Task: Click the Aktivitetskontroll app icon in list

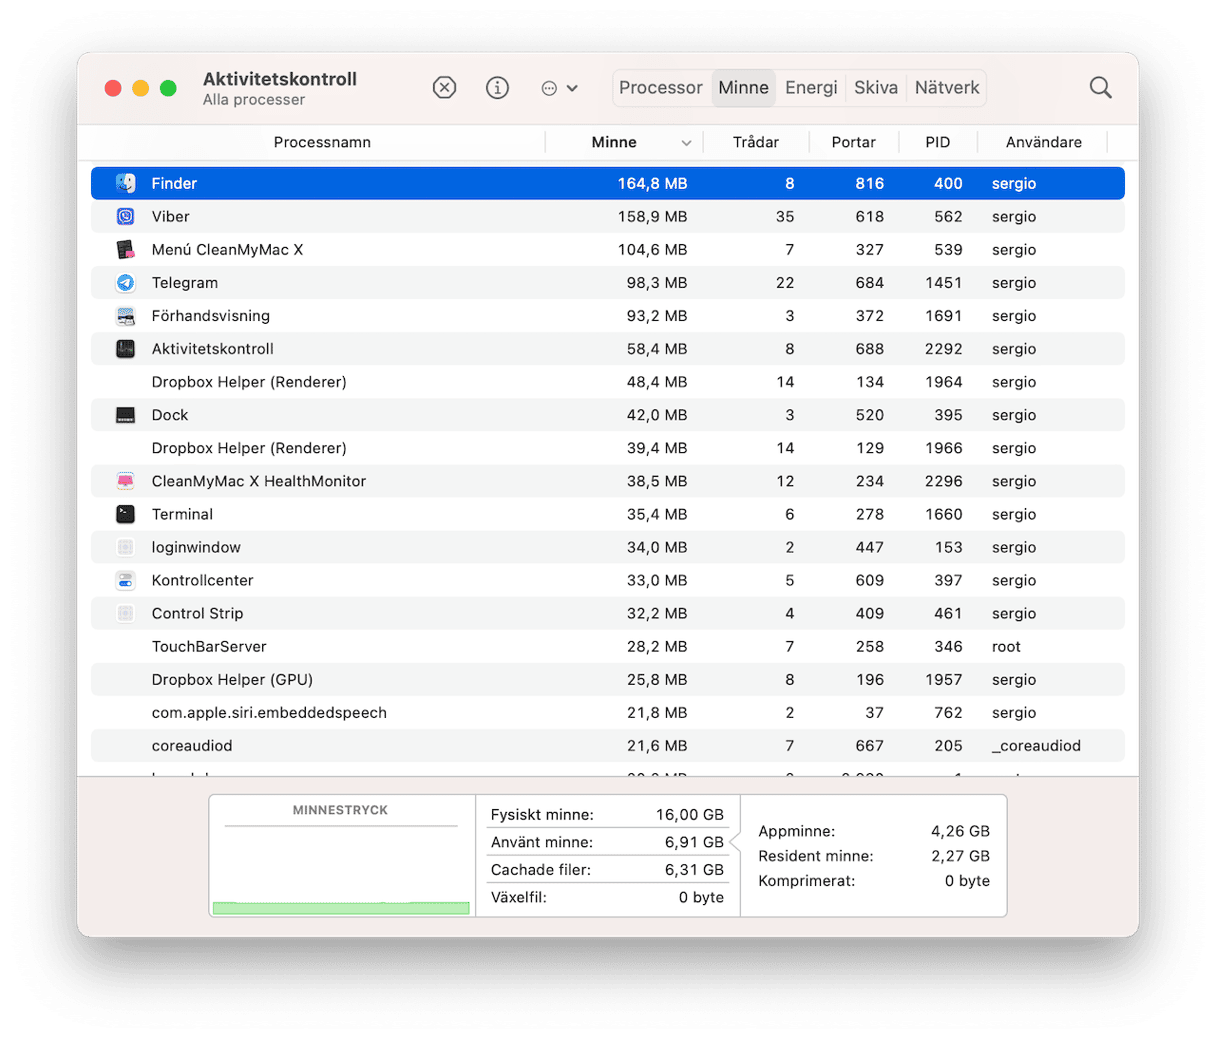Action: tap(125, 348)
